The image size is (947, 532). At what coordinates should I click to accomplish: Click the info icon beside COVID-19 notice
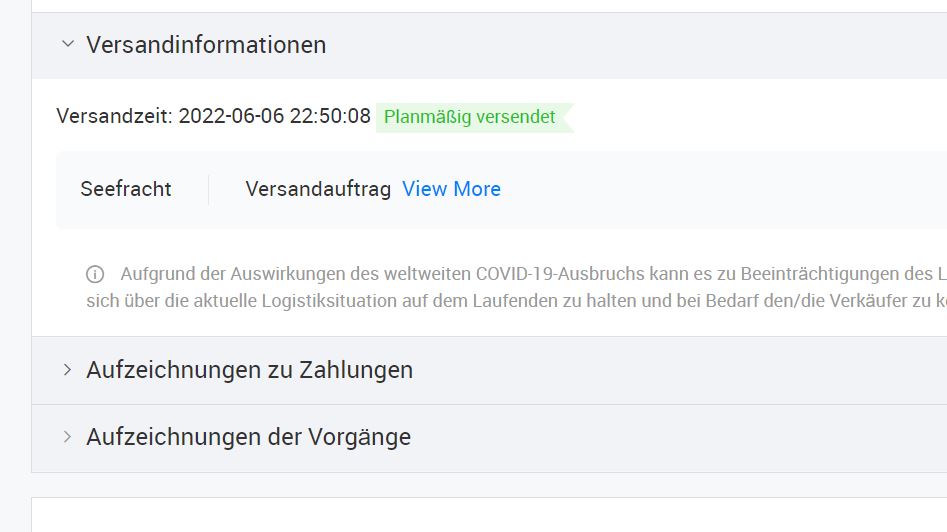coord(95,274)
